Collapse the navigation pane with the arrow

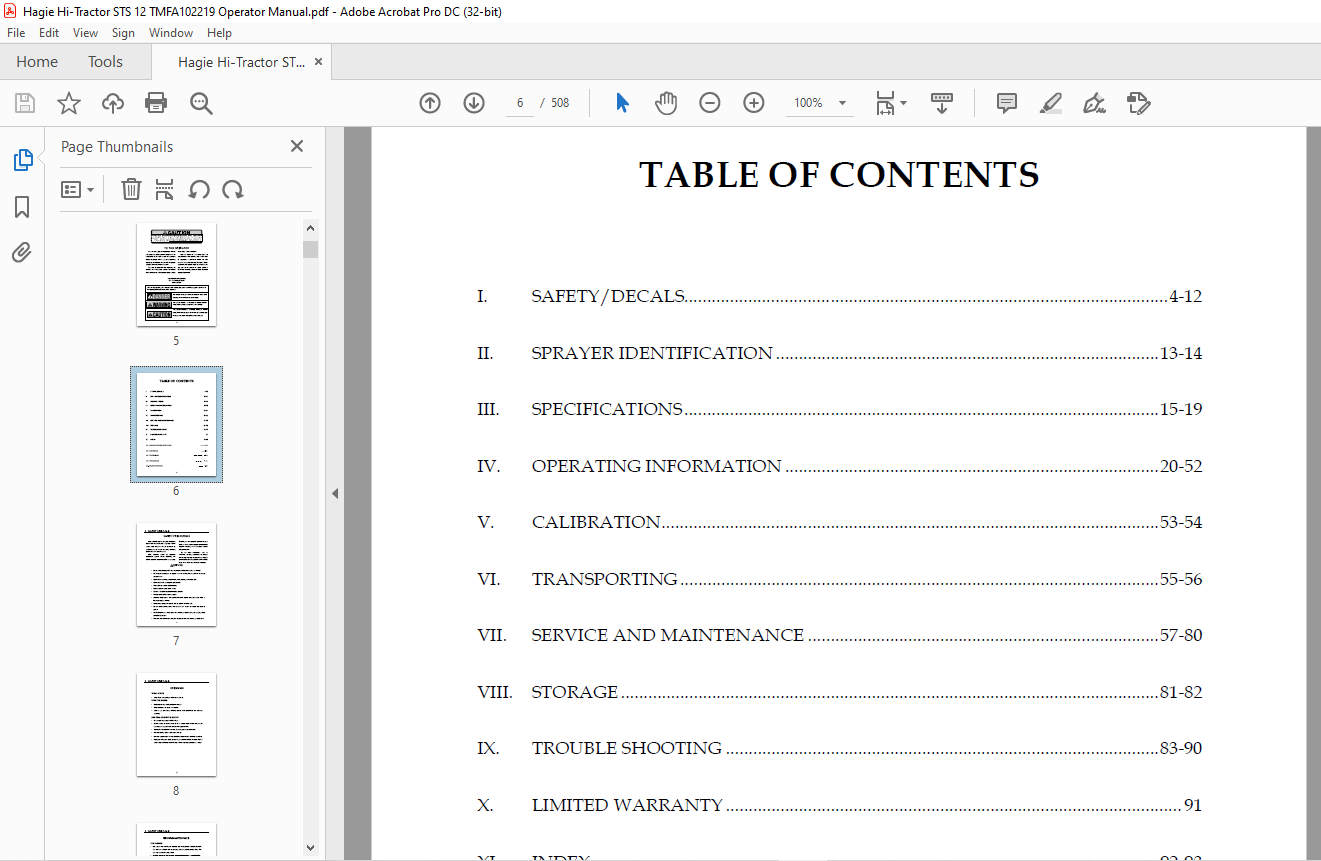335,493
